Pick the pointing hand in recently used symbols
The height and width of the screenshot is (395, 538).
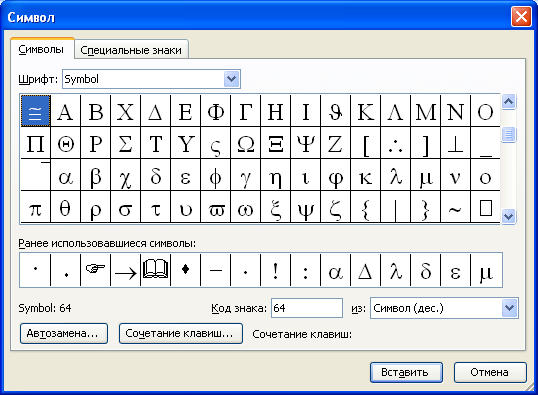pyautogui.click(x=96, y=270)
